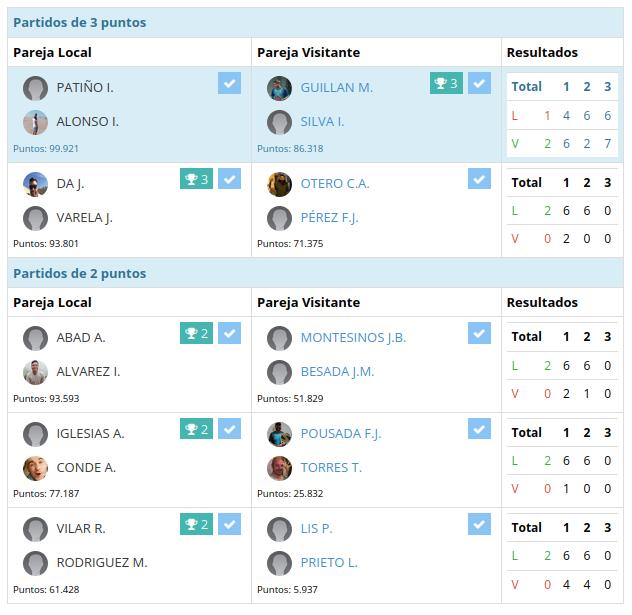Click the avatar of CONDE A.

click(35, 468)
